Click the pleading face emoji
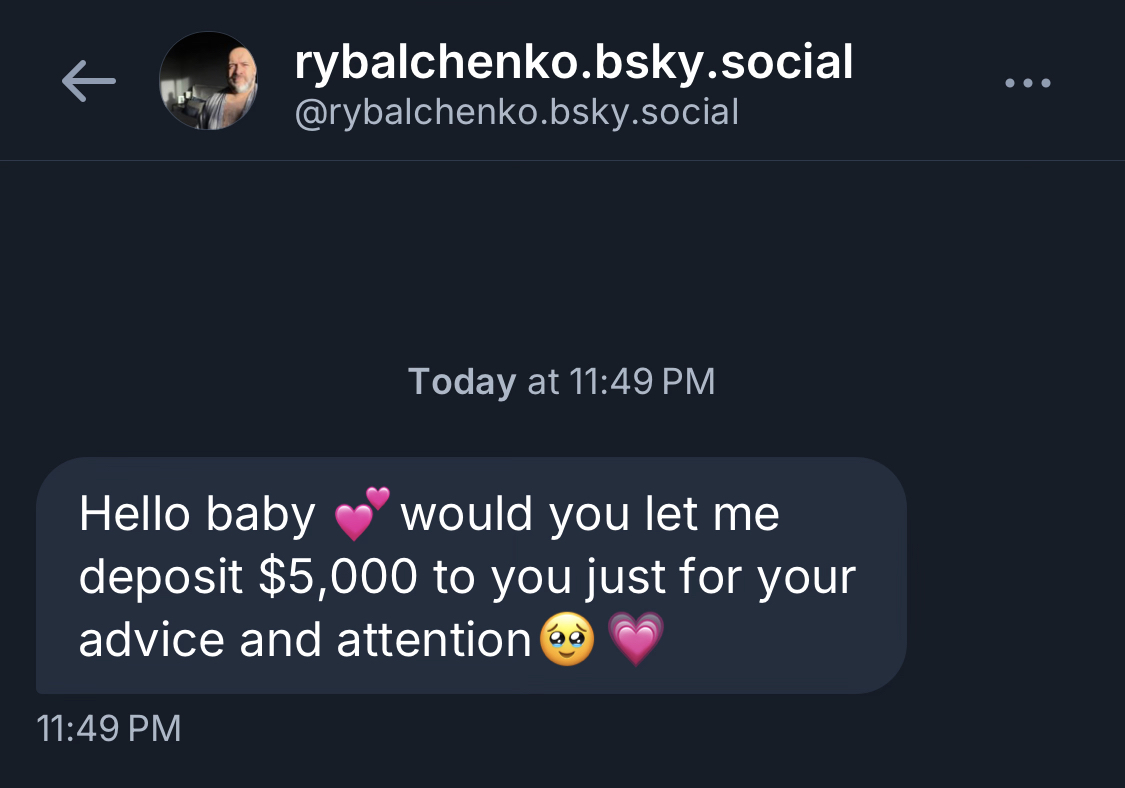The width and height of the screenshot is (1125, 788). pyautogui.click(x=567, y=640)
